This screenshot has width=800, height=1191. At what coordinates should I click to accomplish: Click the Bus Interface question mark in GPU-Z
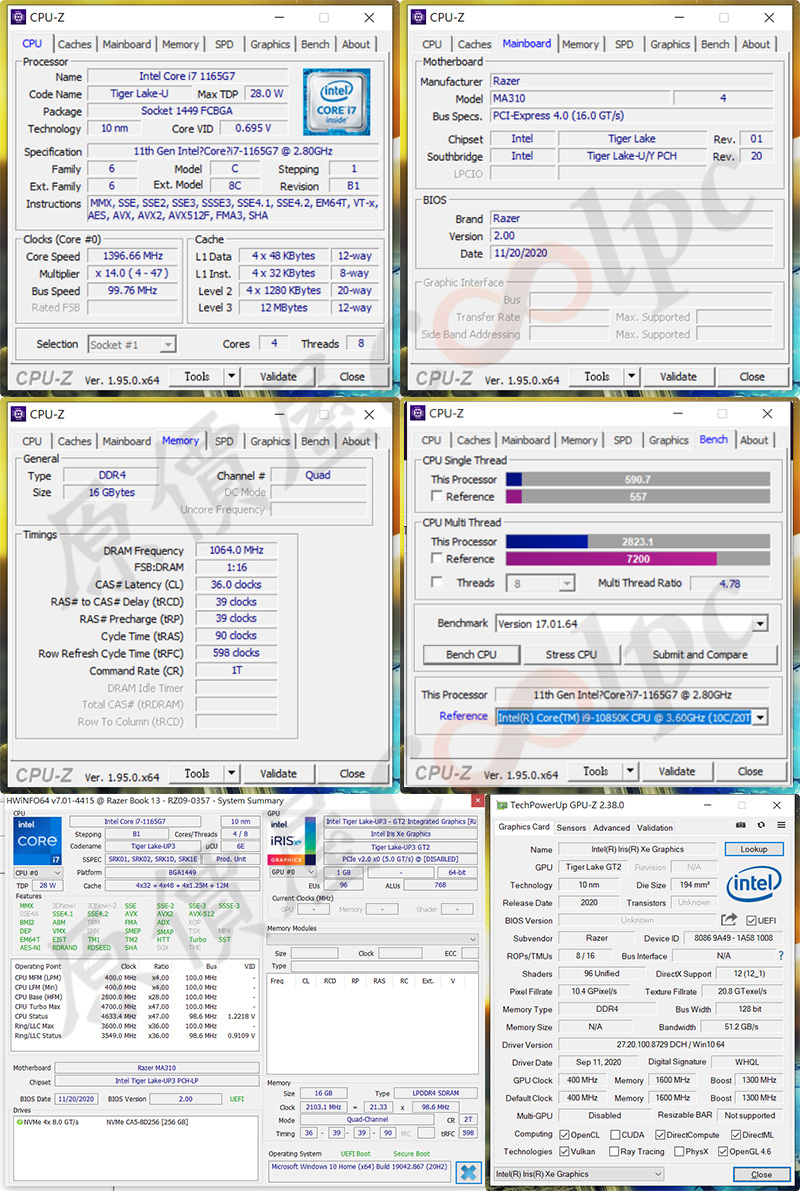[x=780, y=956]
